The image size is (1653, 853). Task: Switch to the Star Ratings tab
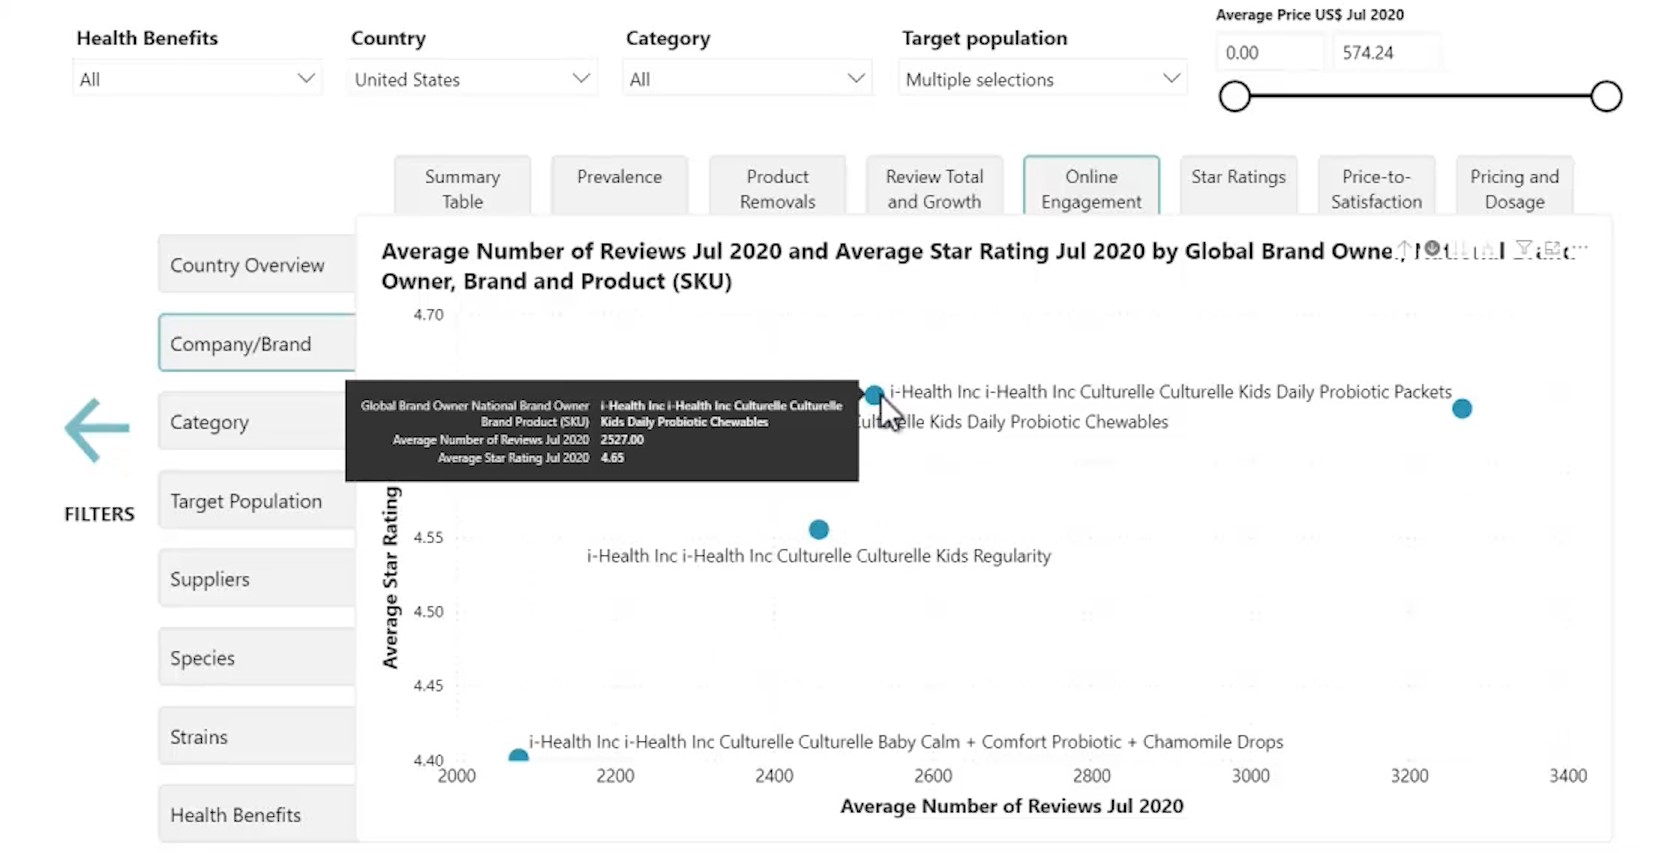coord(1238,185)
